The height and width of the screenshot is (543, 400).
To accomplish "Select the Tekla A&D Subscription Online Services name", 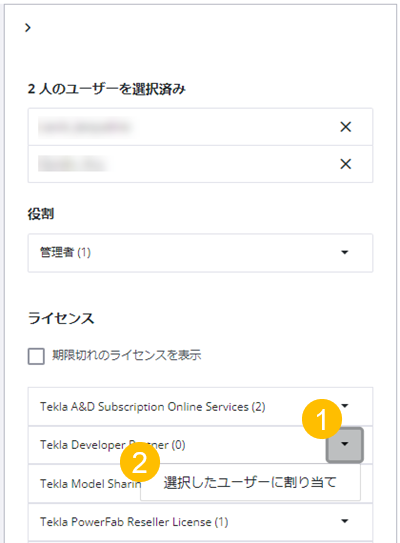I will pos(153,407).
